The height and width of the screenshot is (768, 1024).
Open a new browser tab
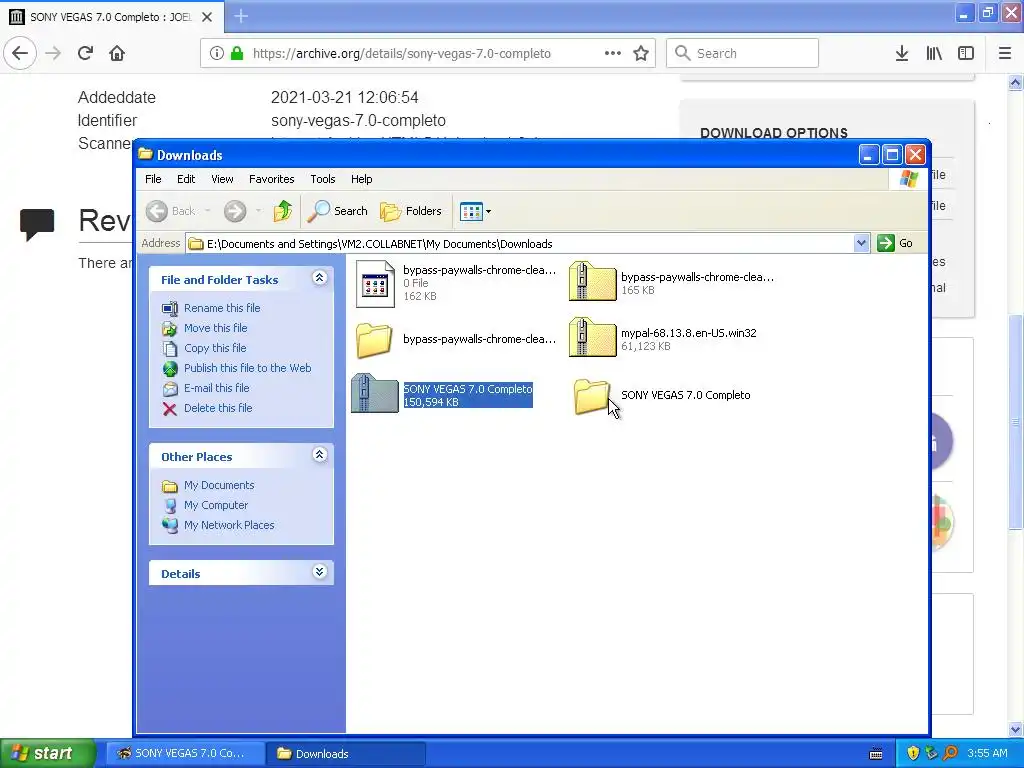tap(241, 16)
